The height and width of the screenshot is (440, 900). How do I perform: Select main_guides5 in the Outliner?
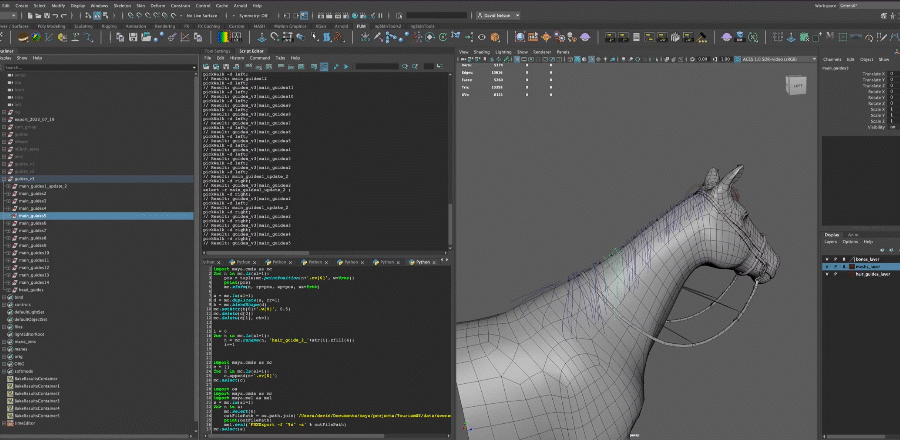pos(33,215)
